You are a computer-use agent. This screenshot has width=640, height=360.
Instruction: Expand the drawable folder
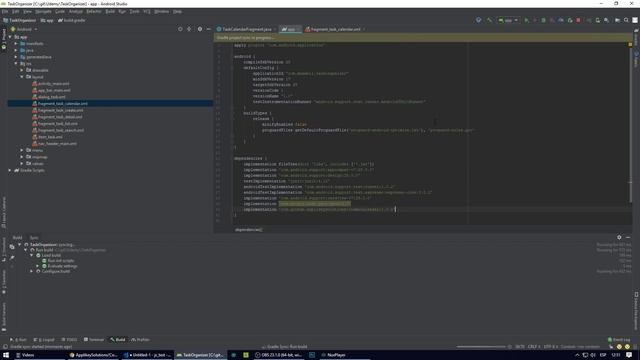coord(22,70)
